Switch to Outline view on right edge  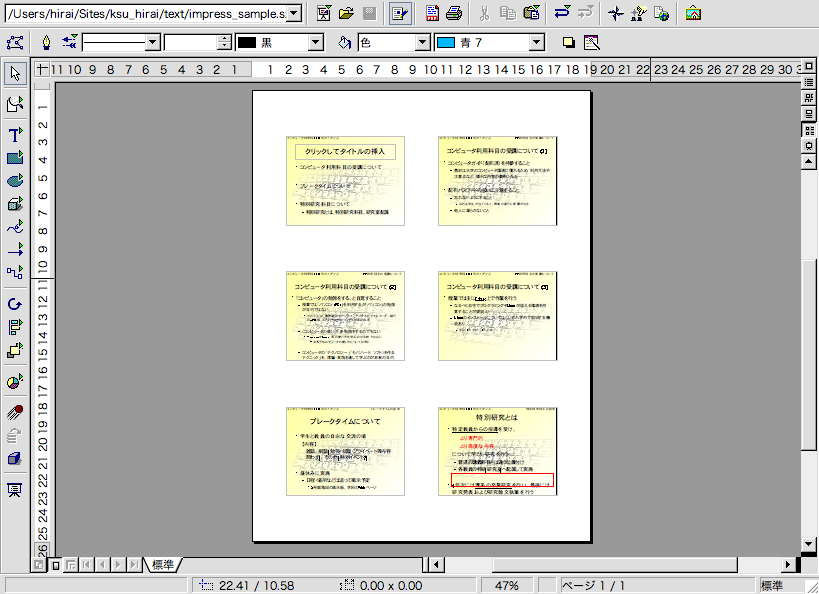coord(809,82)
